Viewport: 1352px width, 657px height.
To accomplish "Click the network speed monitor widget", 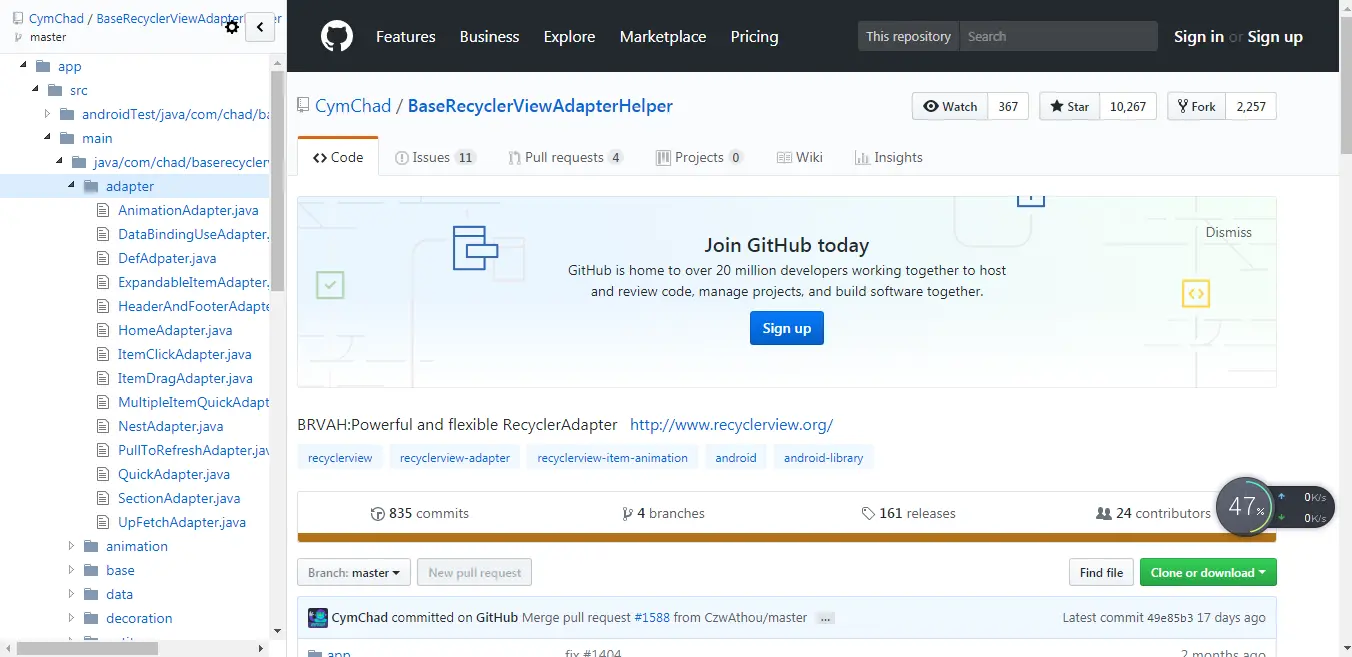I will tap(1275, 507).
